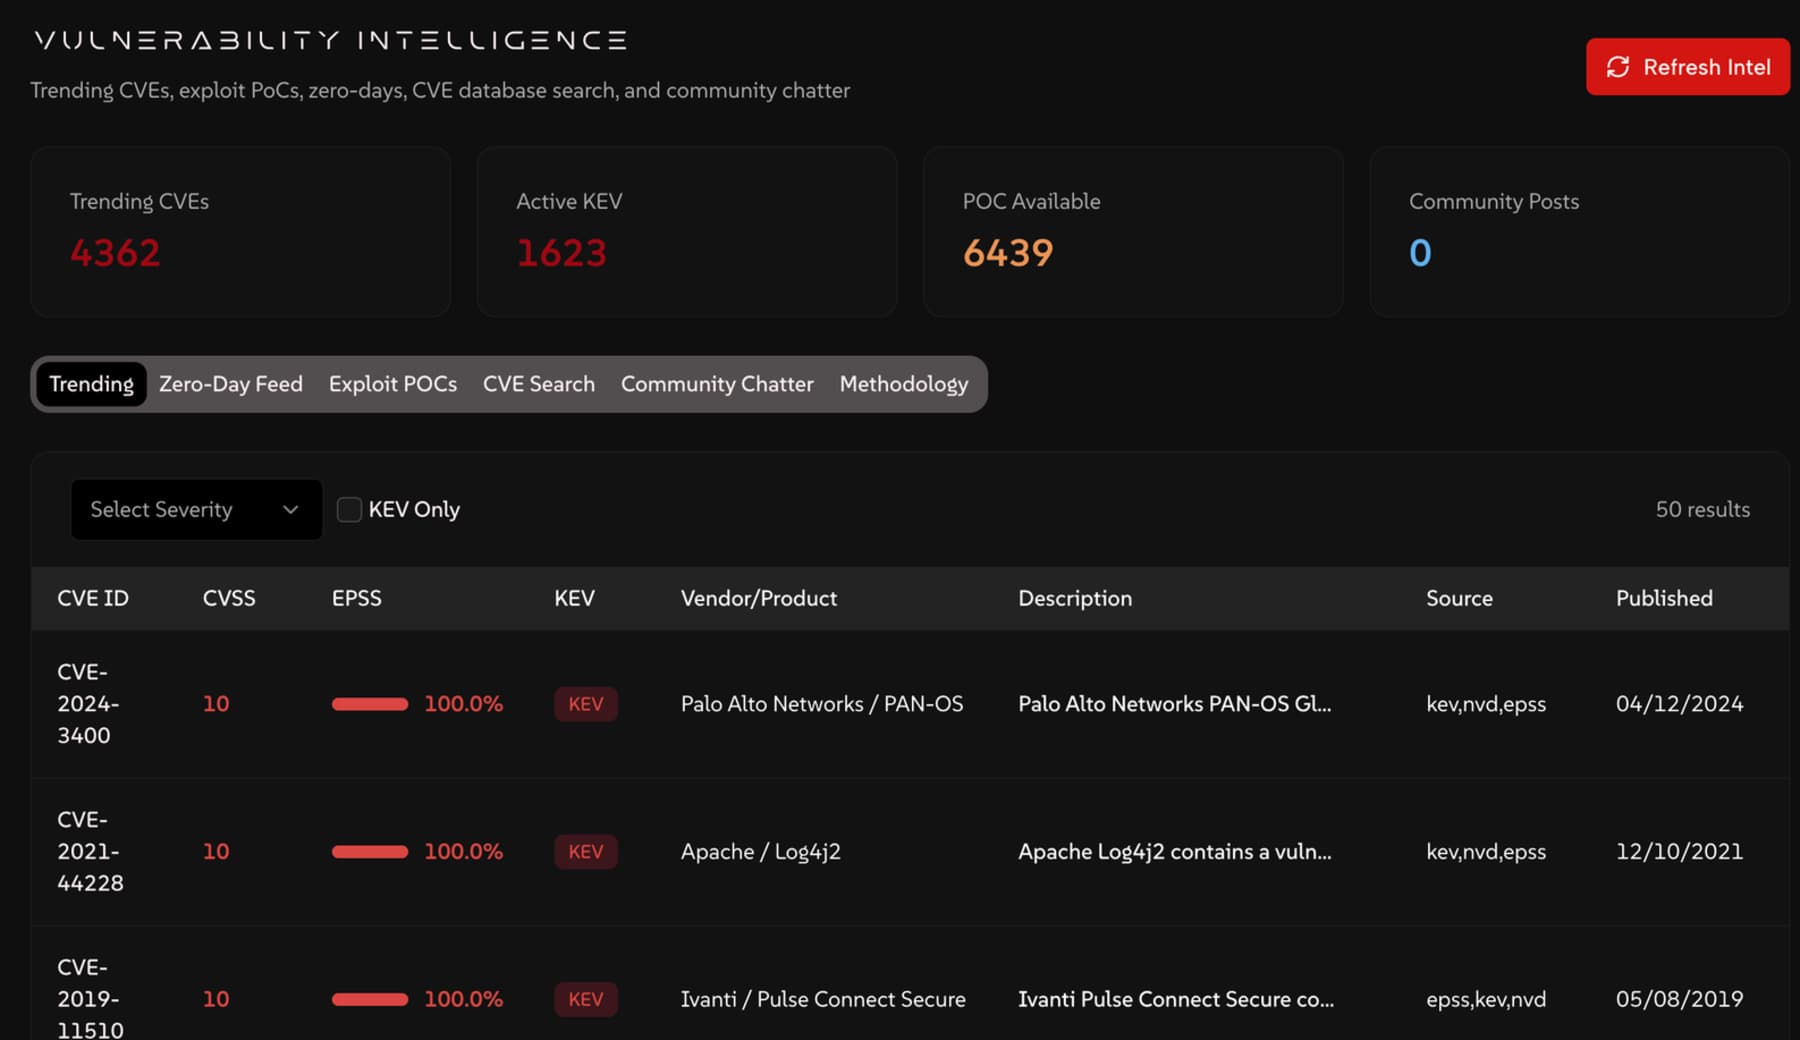The image size is (1800, 1040).
Task: Click the Vendor/Product column header
Action: click(759, 598)
